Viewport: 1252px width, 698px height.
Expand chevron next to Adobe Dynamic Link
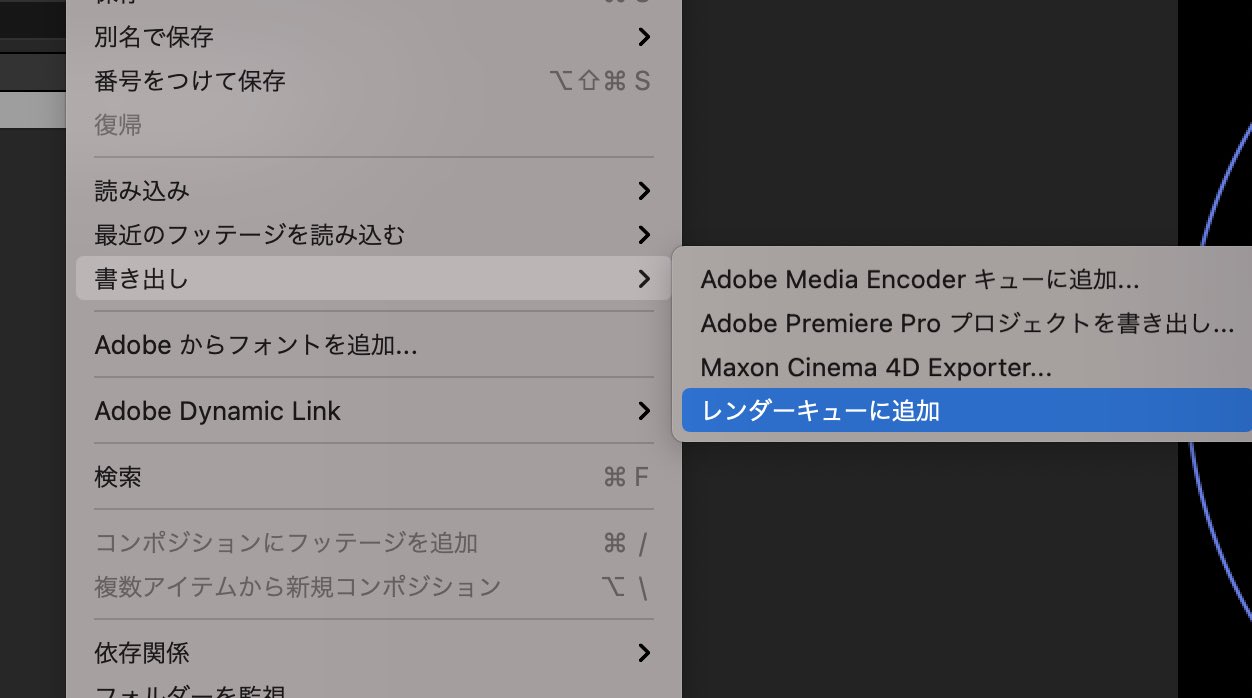click(644, 411)
